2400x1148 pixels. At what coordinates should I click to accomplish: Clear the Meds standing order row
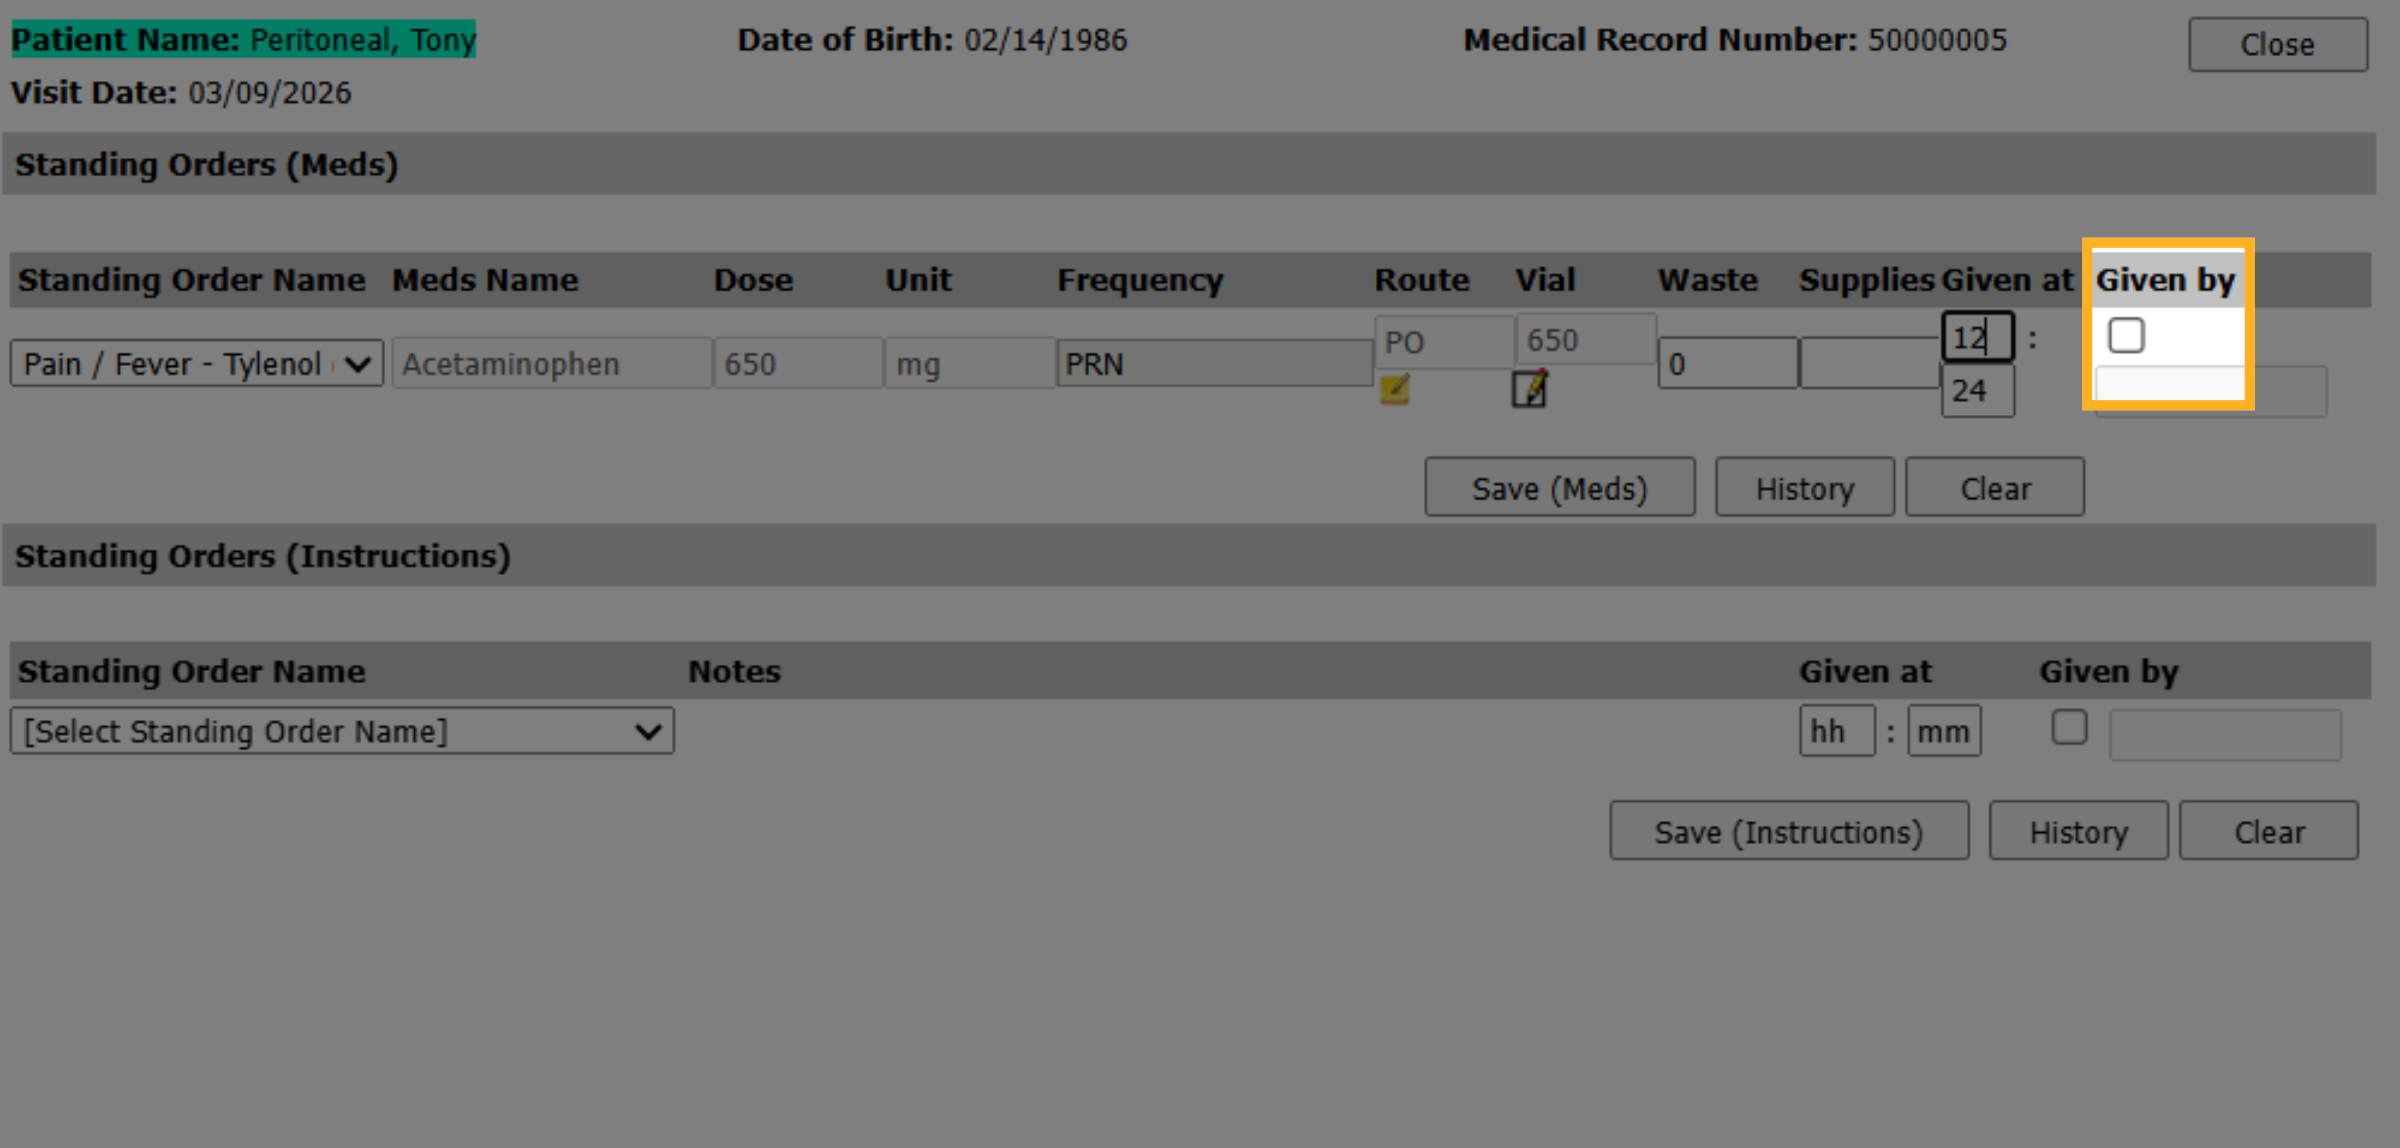pos(1995,488)
